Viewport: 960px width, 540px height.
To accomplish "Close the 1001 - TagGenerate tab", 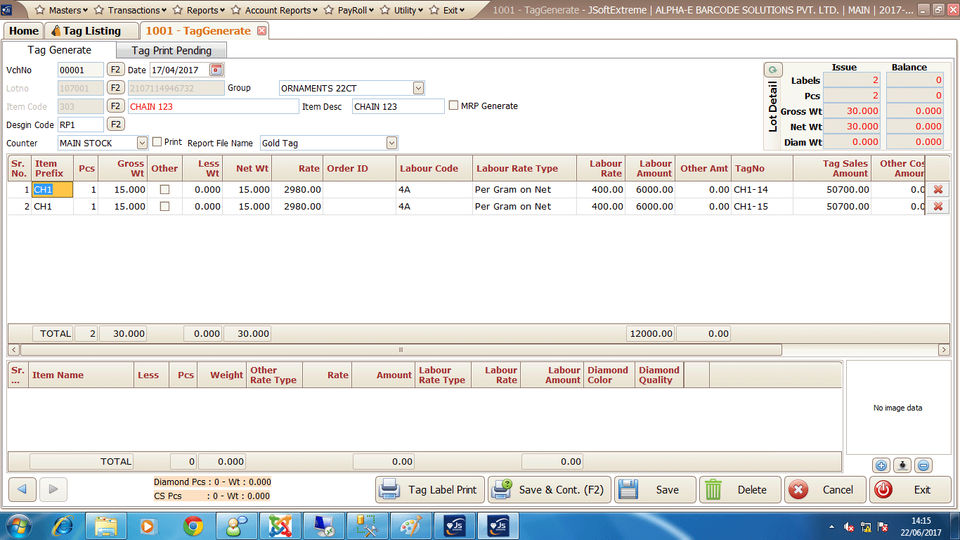I will point(261,31).
